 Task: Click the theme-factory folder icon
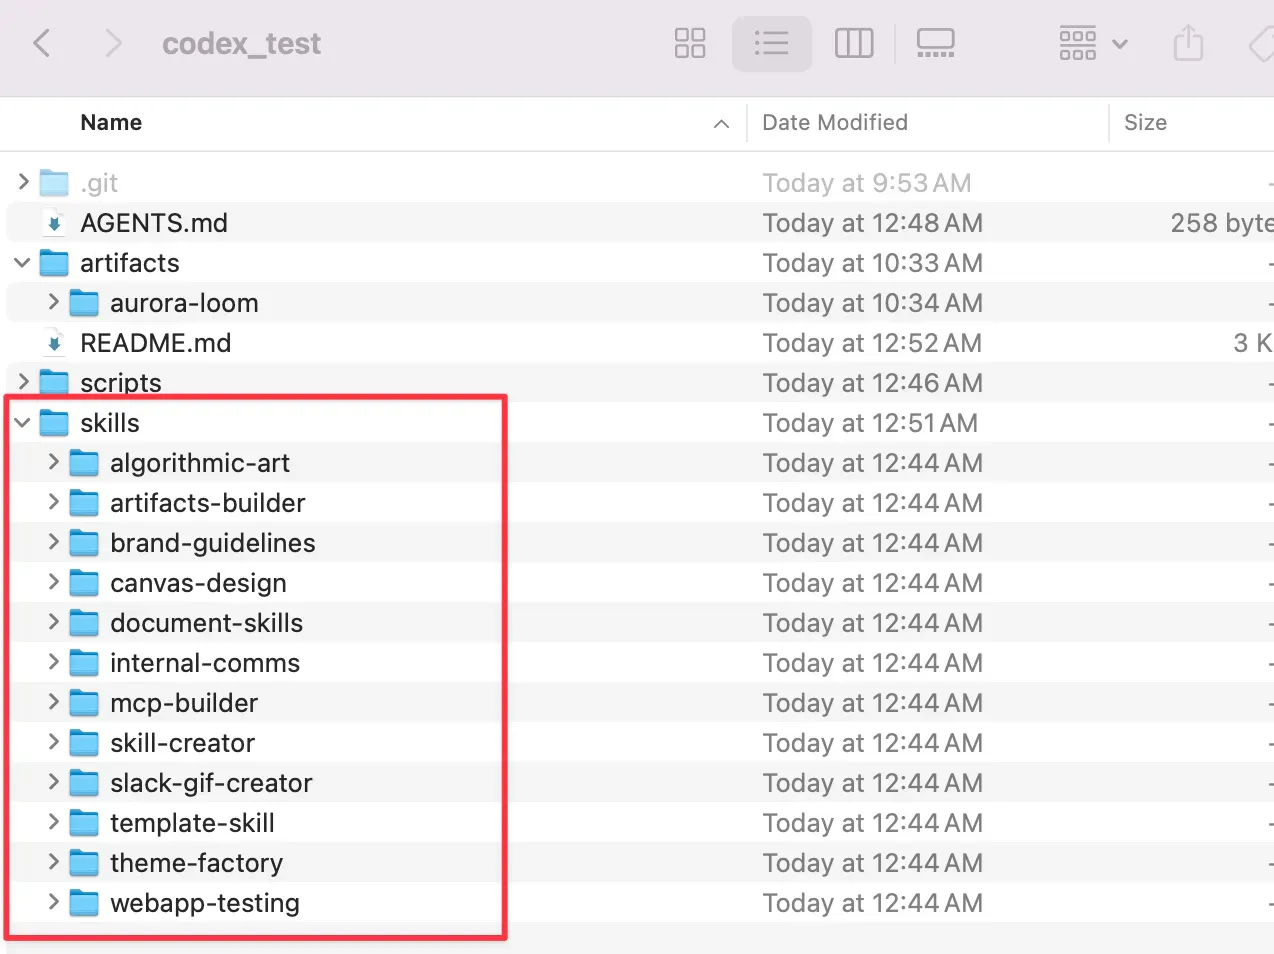point(84,863)
